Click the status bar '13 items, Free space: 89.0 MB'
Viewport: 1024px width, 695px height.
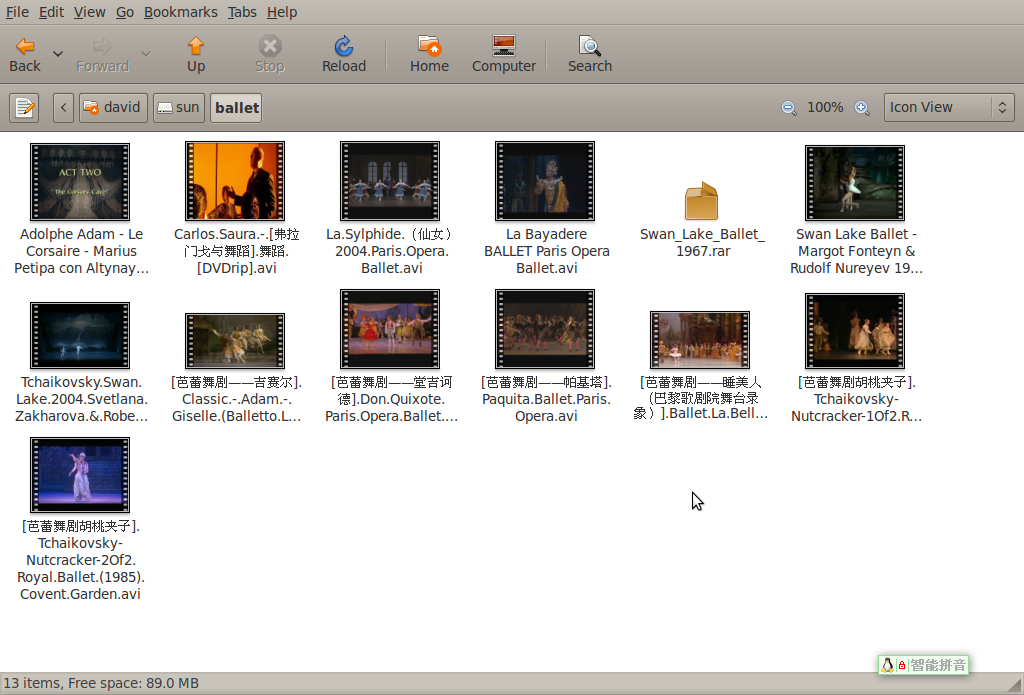[x=101, y=683]
